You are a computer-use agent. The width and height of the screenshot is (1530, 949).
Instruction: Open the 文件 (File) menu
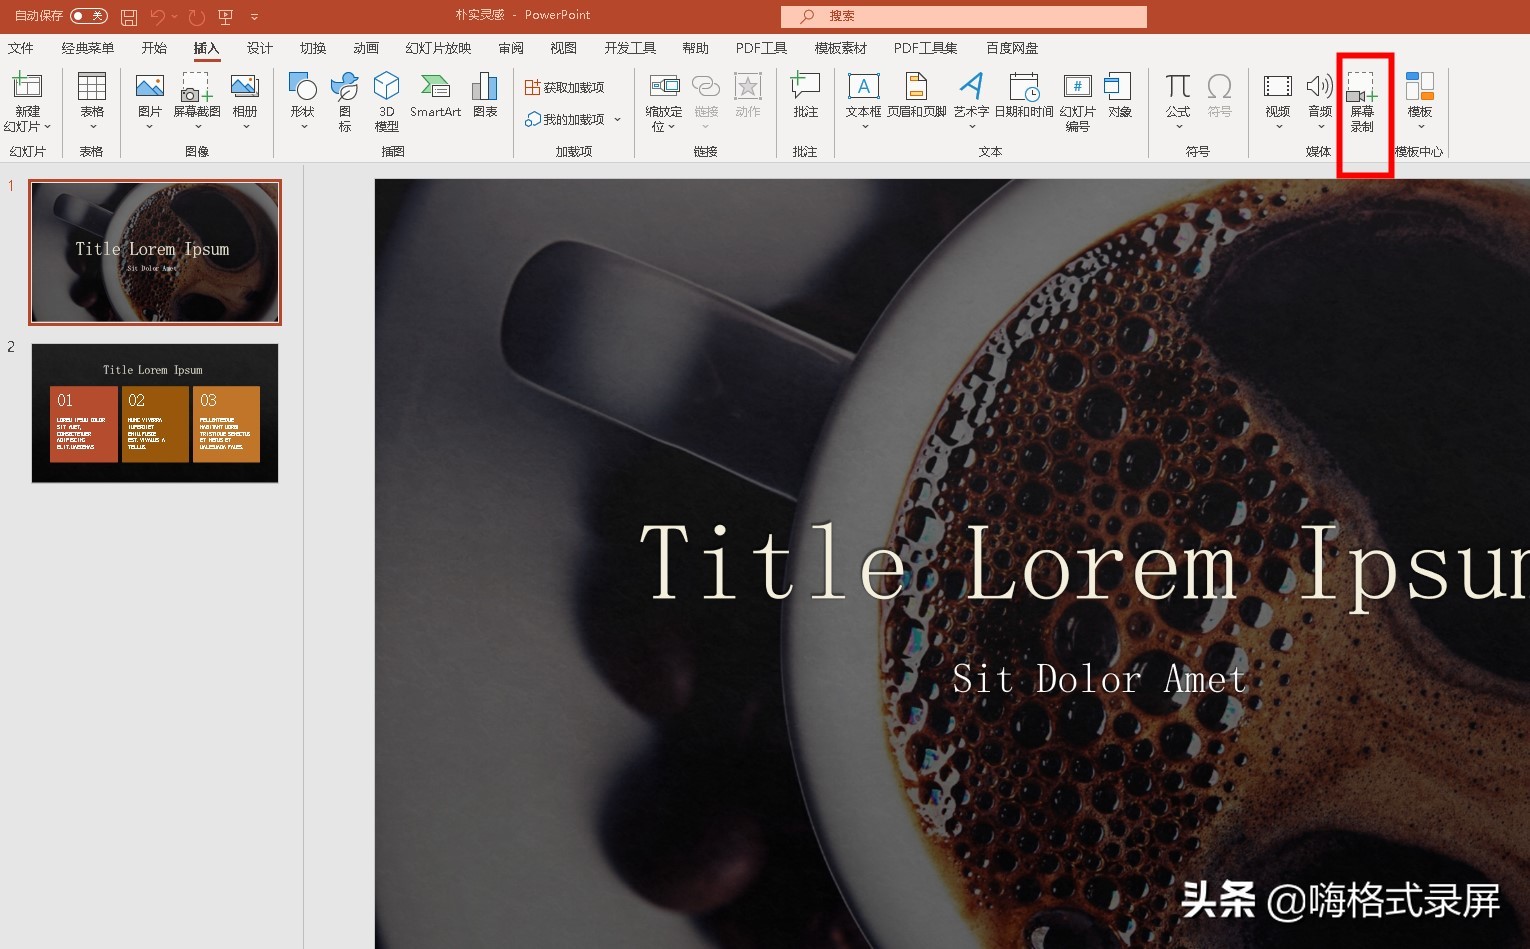tap(21, 48)
